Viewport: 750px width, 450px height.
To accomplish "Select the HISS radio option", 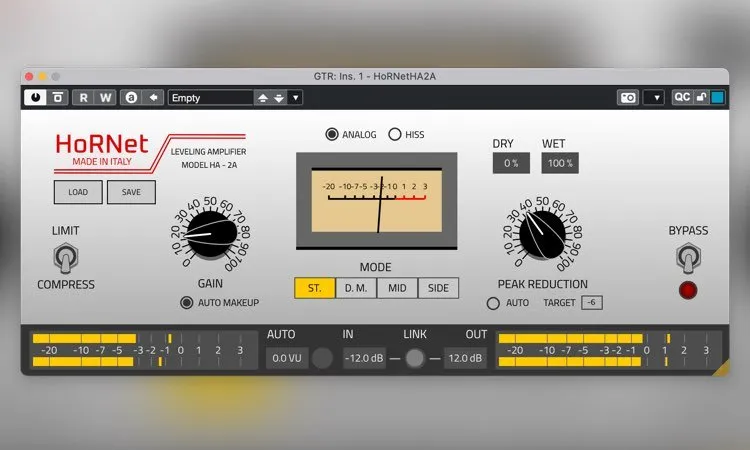I will [395, 134].
